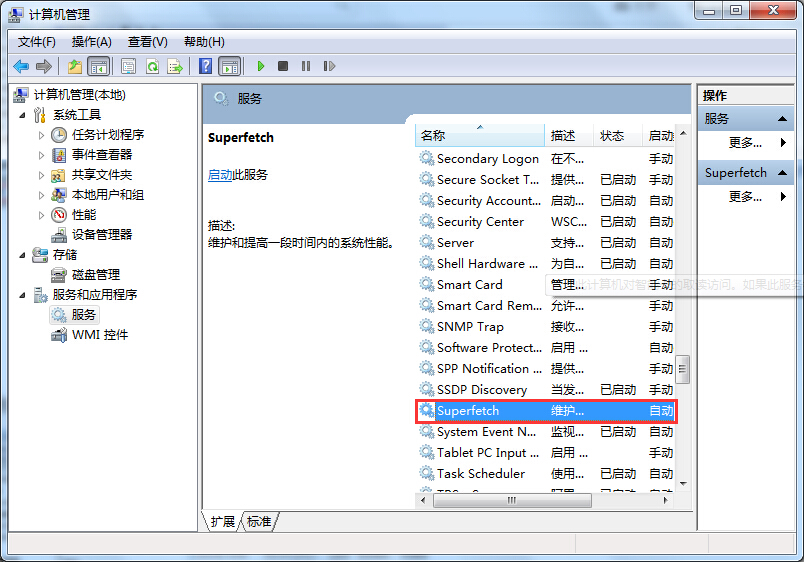The width and height of the screenshot is (804, 562).
Task: Click the vertical scrollbar thumb in services list
Action: [683, 367]
